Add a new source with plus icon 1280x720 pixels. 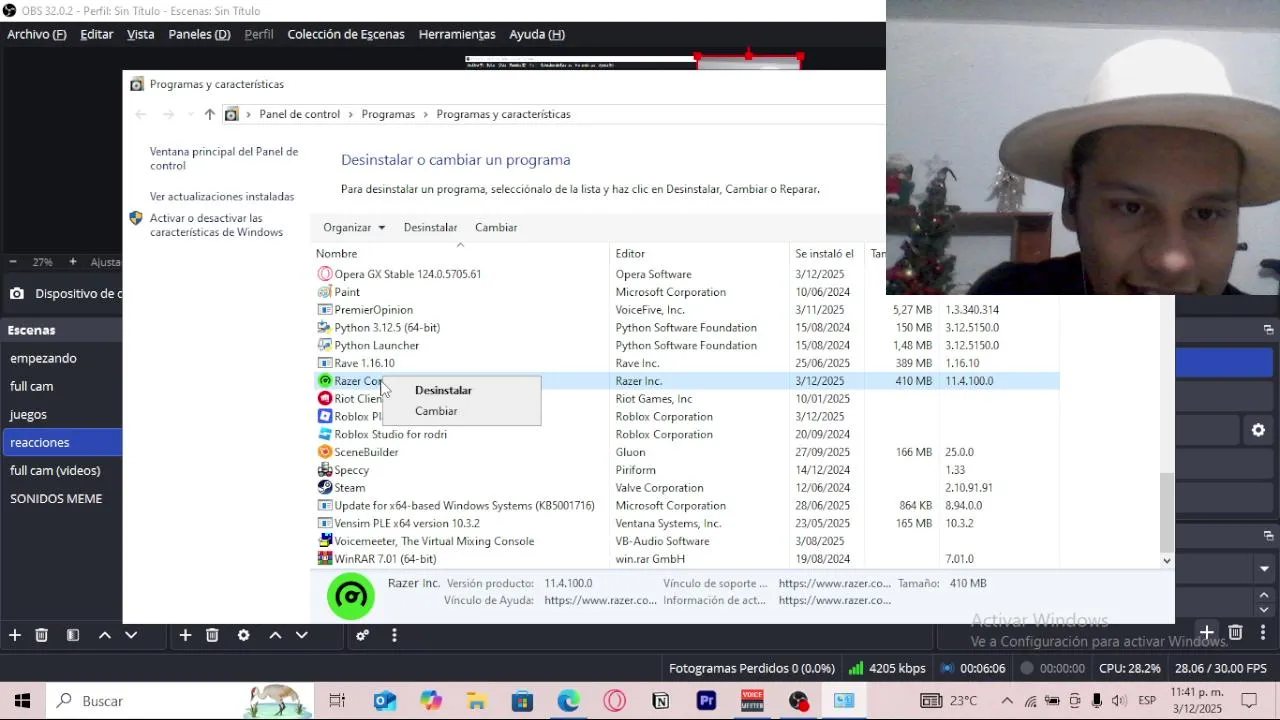pos(185,635)
